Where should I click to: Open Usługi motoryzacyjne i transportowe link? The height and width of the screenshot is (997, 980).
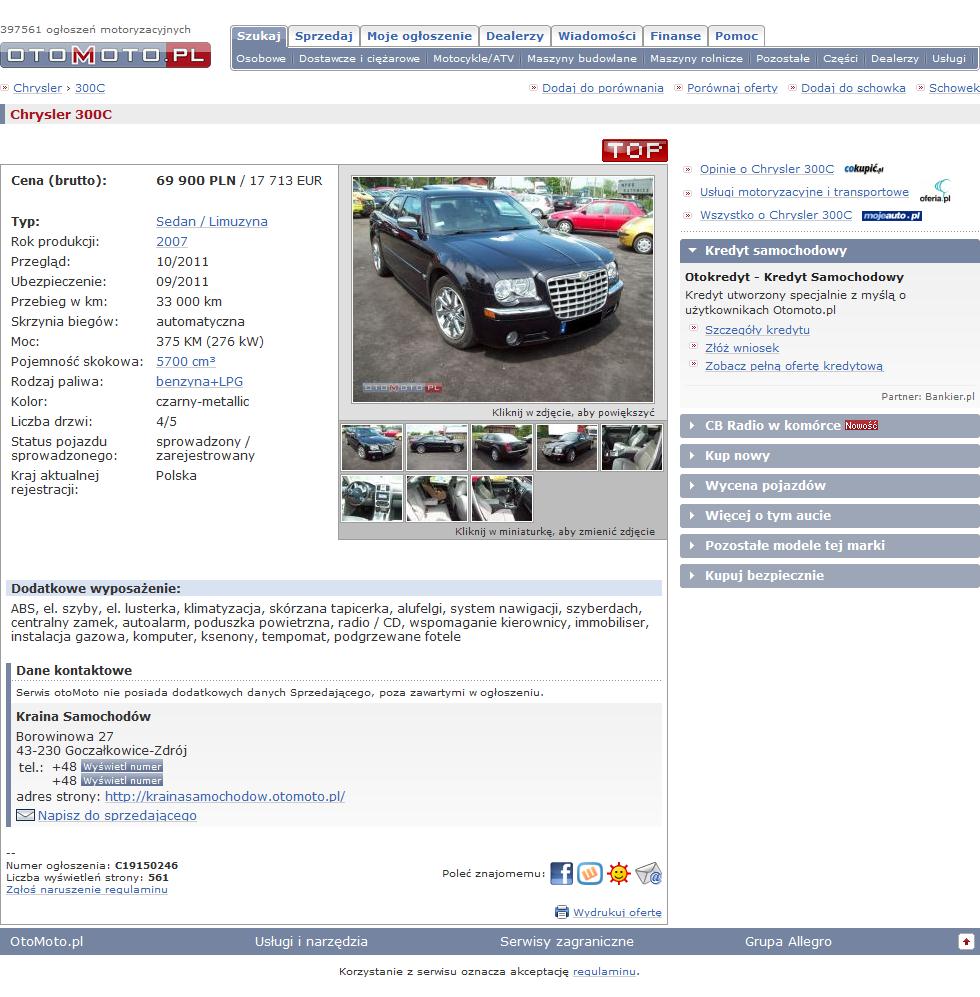(804, 192)
